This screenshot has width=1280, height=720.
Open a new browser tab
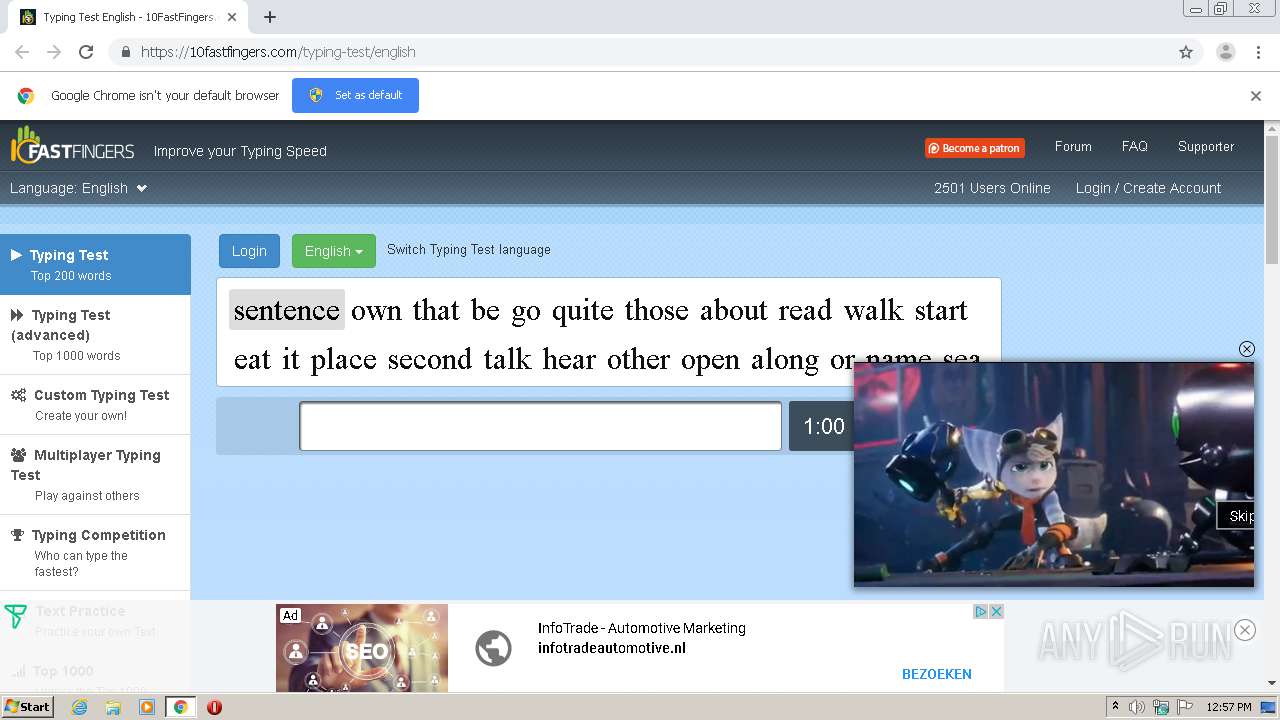pyautogui.click(x=270, y=17)
